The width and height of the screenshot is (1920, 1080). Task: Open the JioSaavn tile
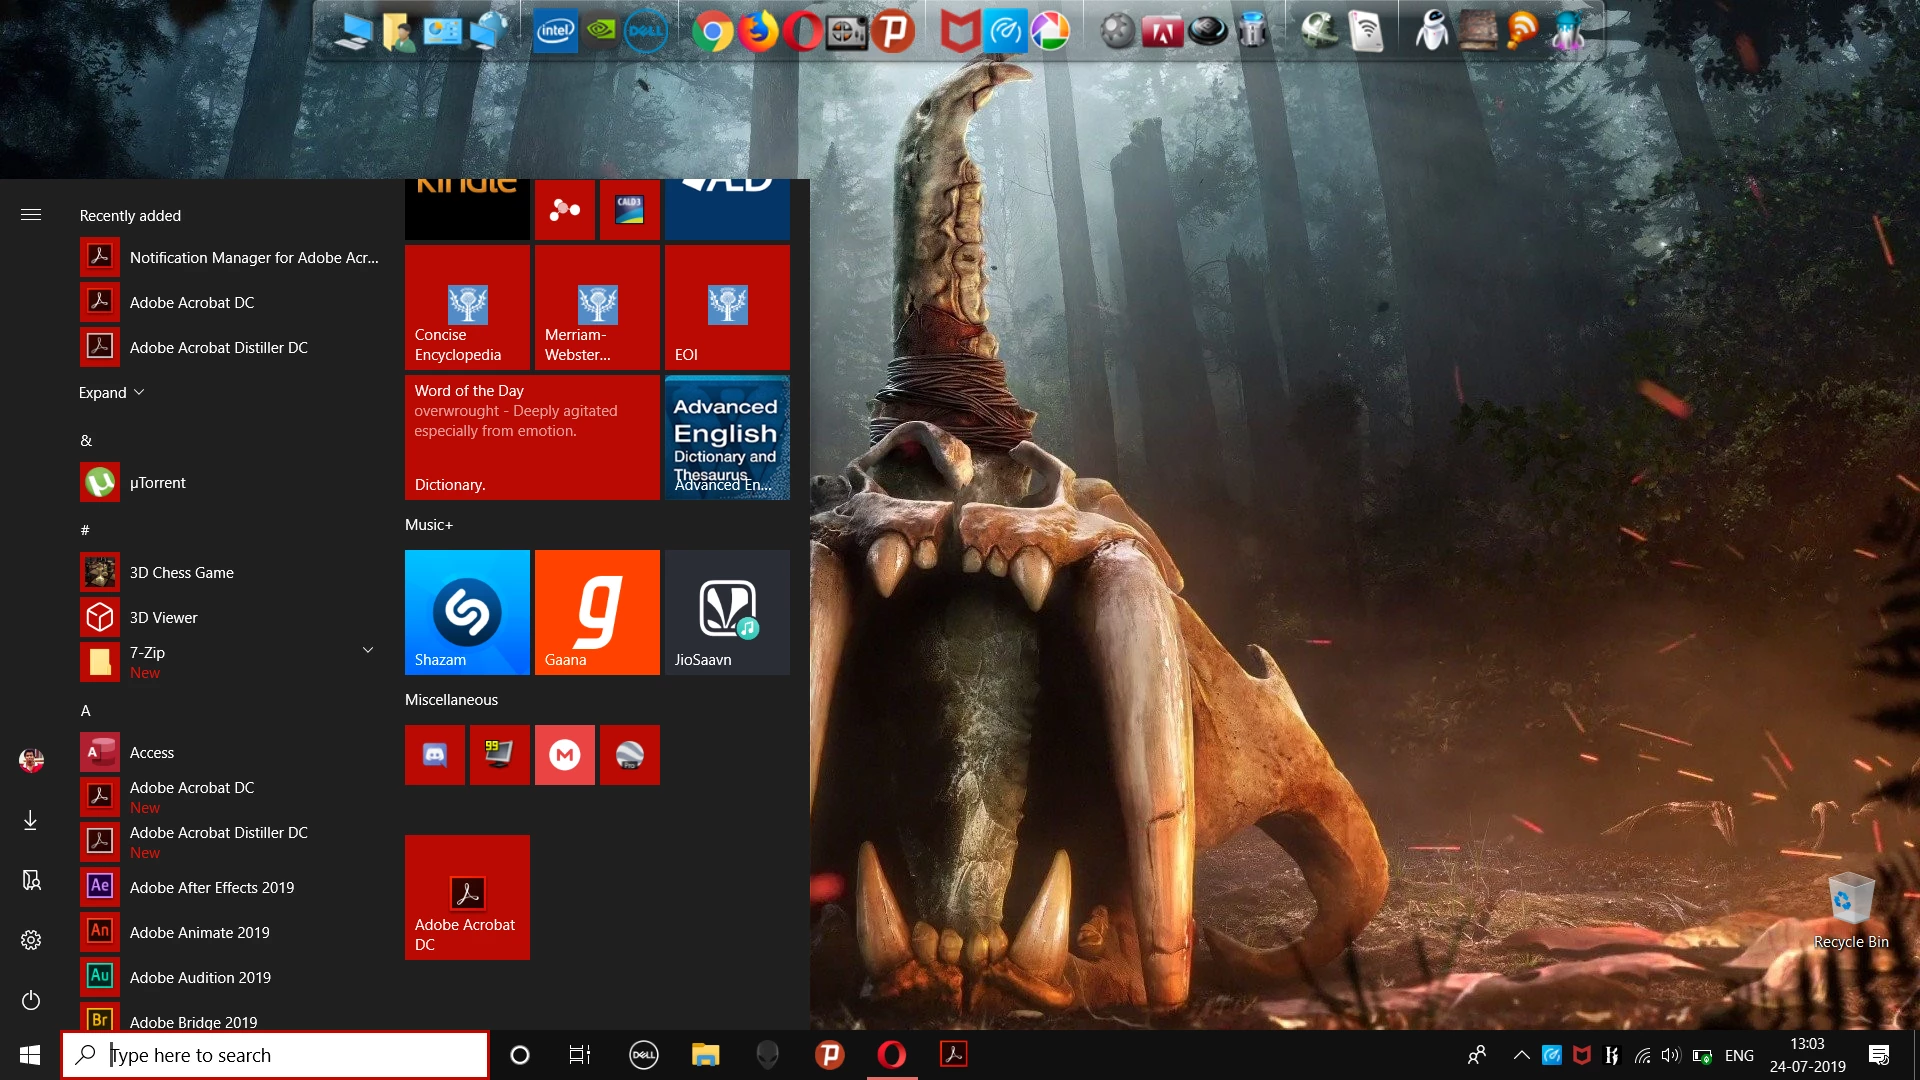tap(727, 611)
